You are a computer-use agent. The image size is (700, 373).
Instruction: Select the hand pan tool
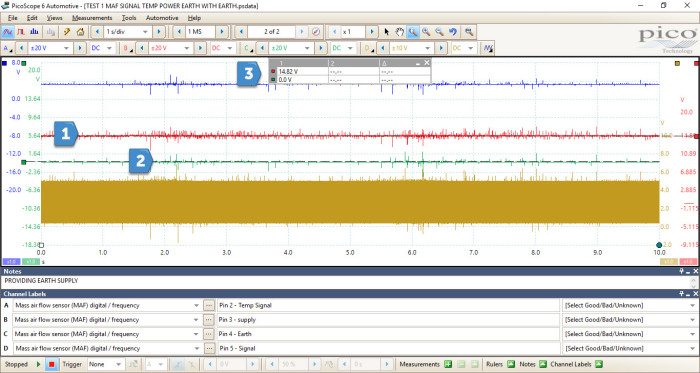click(400, 32)
